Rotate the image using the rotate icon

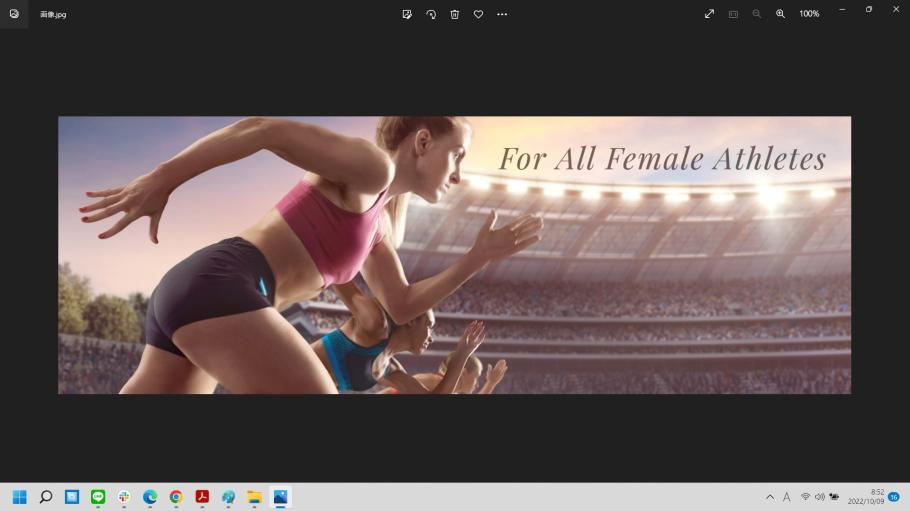431,14
